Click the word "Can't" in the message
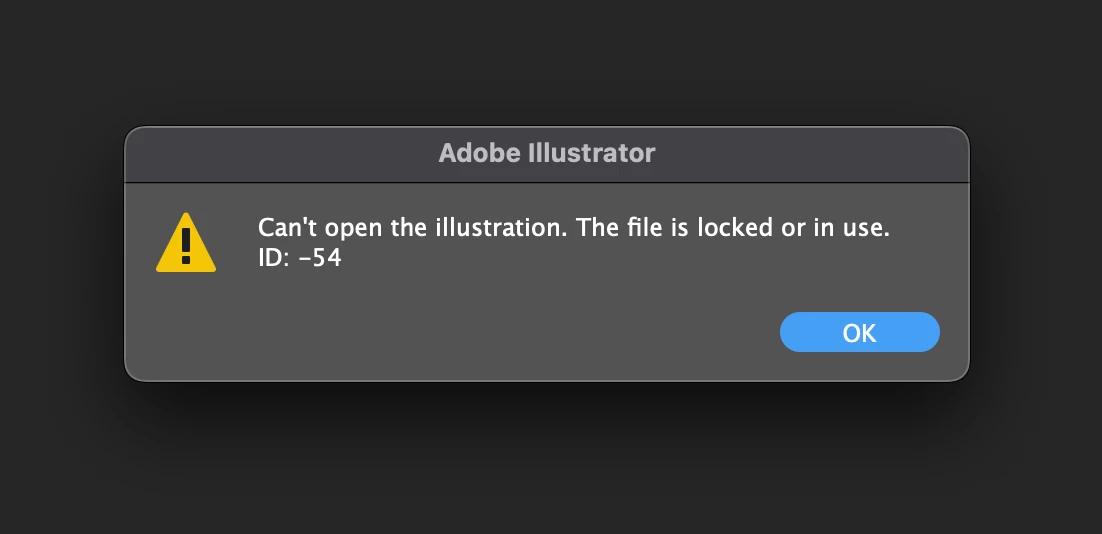The width and height of the screenshot is (1102, 534). point(285,228)
